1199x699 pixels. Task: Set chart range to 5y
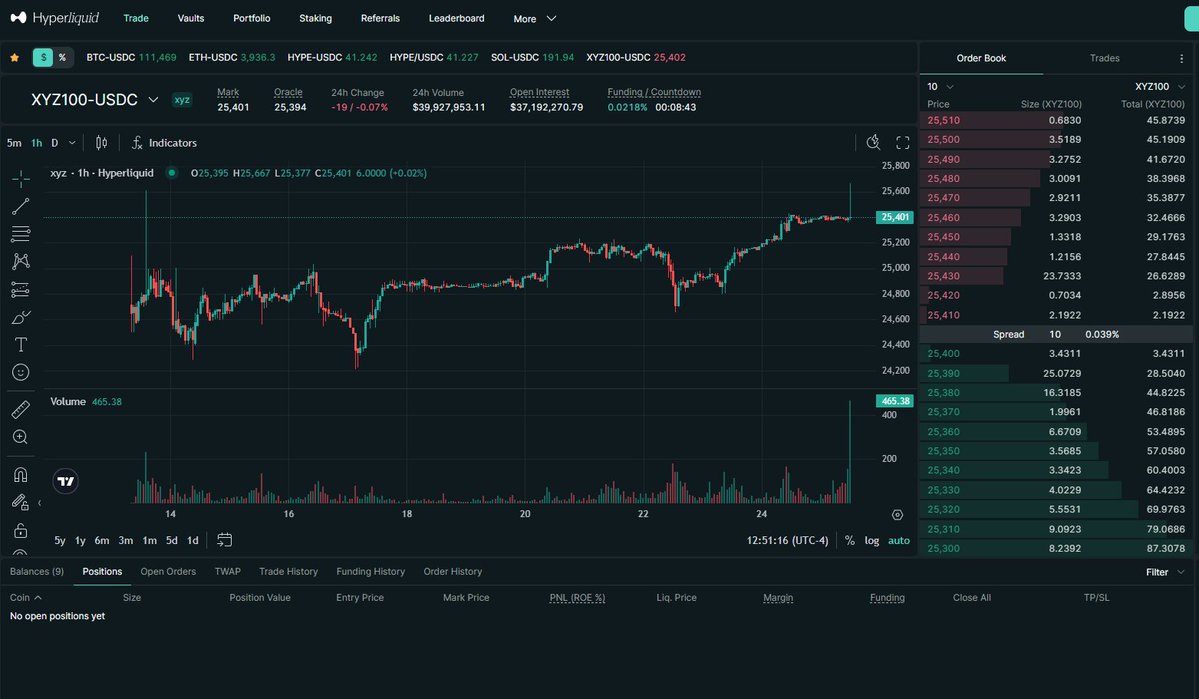click(x=60, y=541)
